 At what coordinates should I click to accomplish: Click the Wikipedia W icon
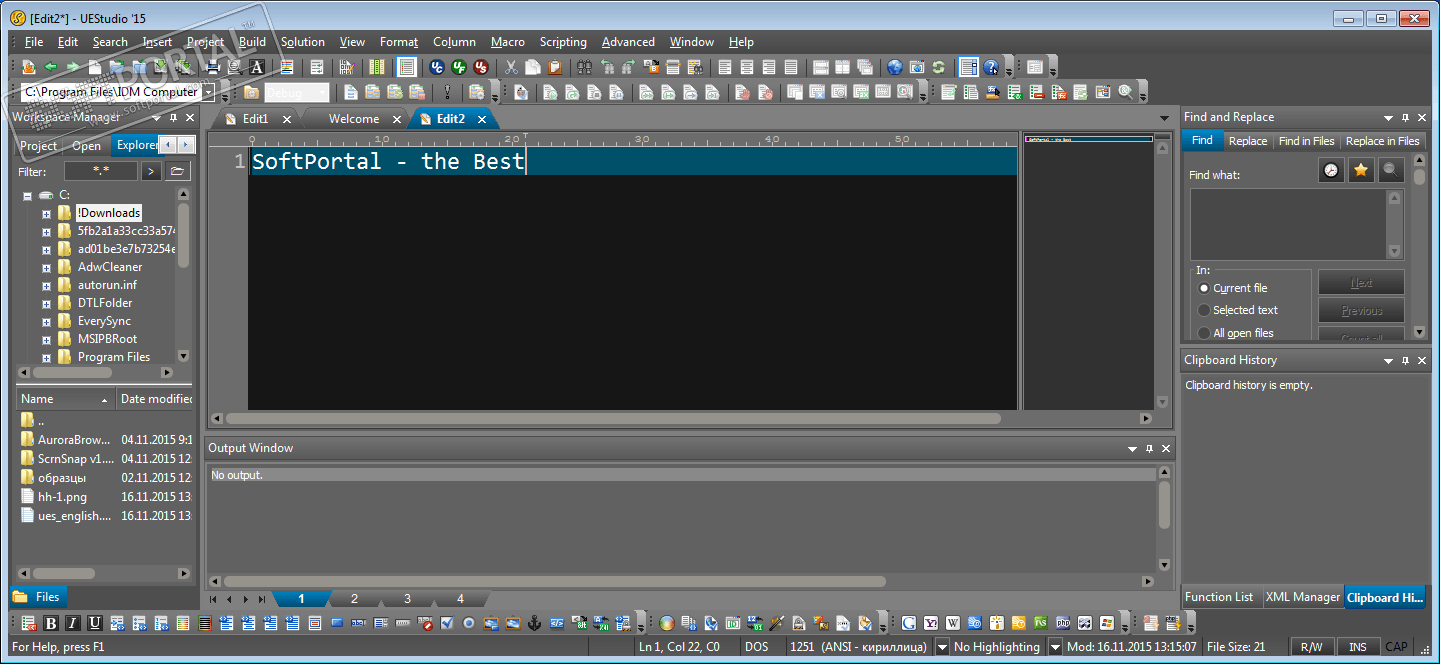(953, 623)
